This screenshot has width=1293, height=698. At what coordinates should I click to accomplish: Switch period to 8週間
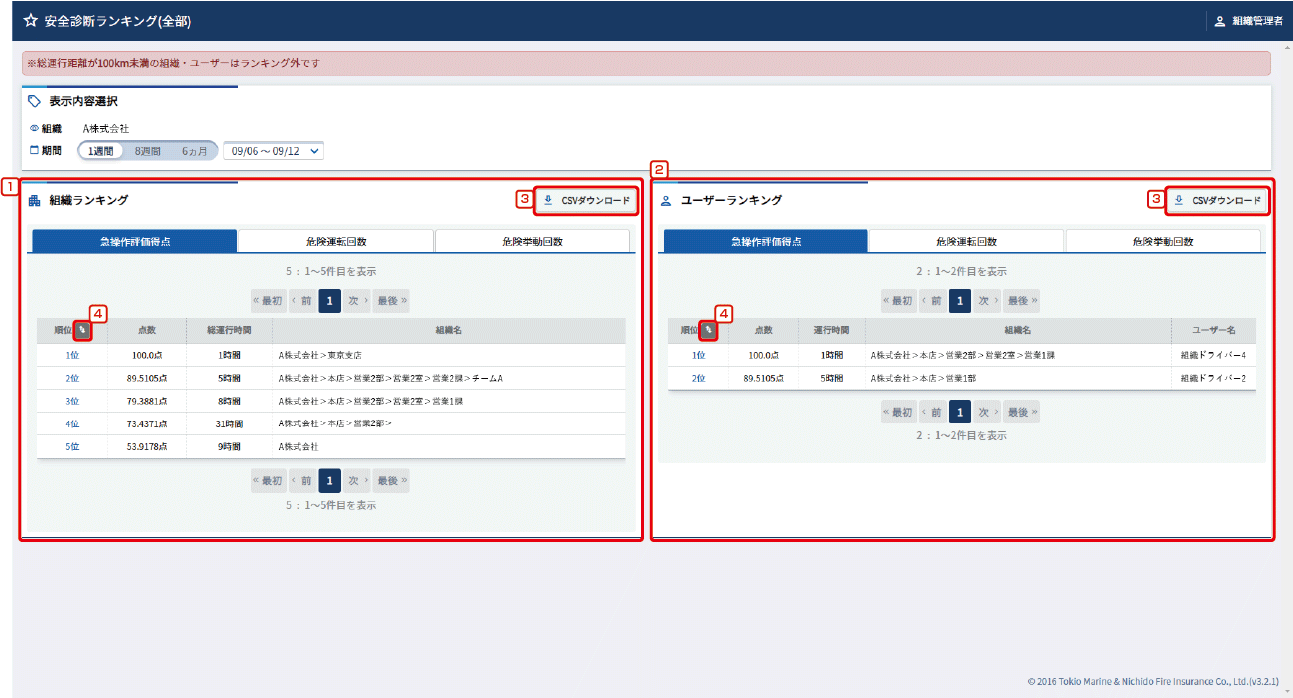pos(147,151)
